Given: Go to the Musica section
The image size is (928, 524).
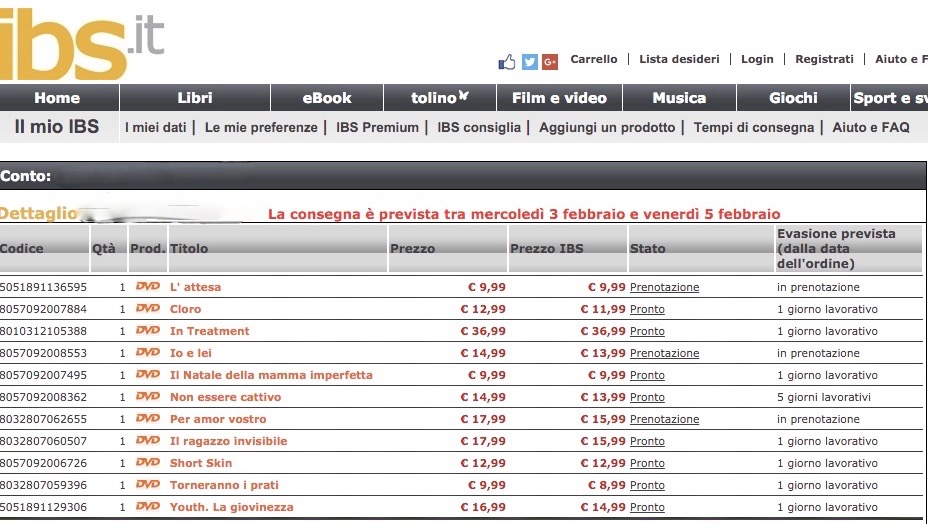Looking at the screenshot, I should [679, 98].
